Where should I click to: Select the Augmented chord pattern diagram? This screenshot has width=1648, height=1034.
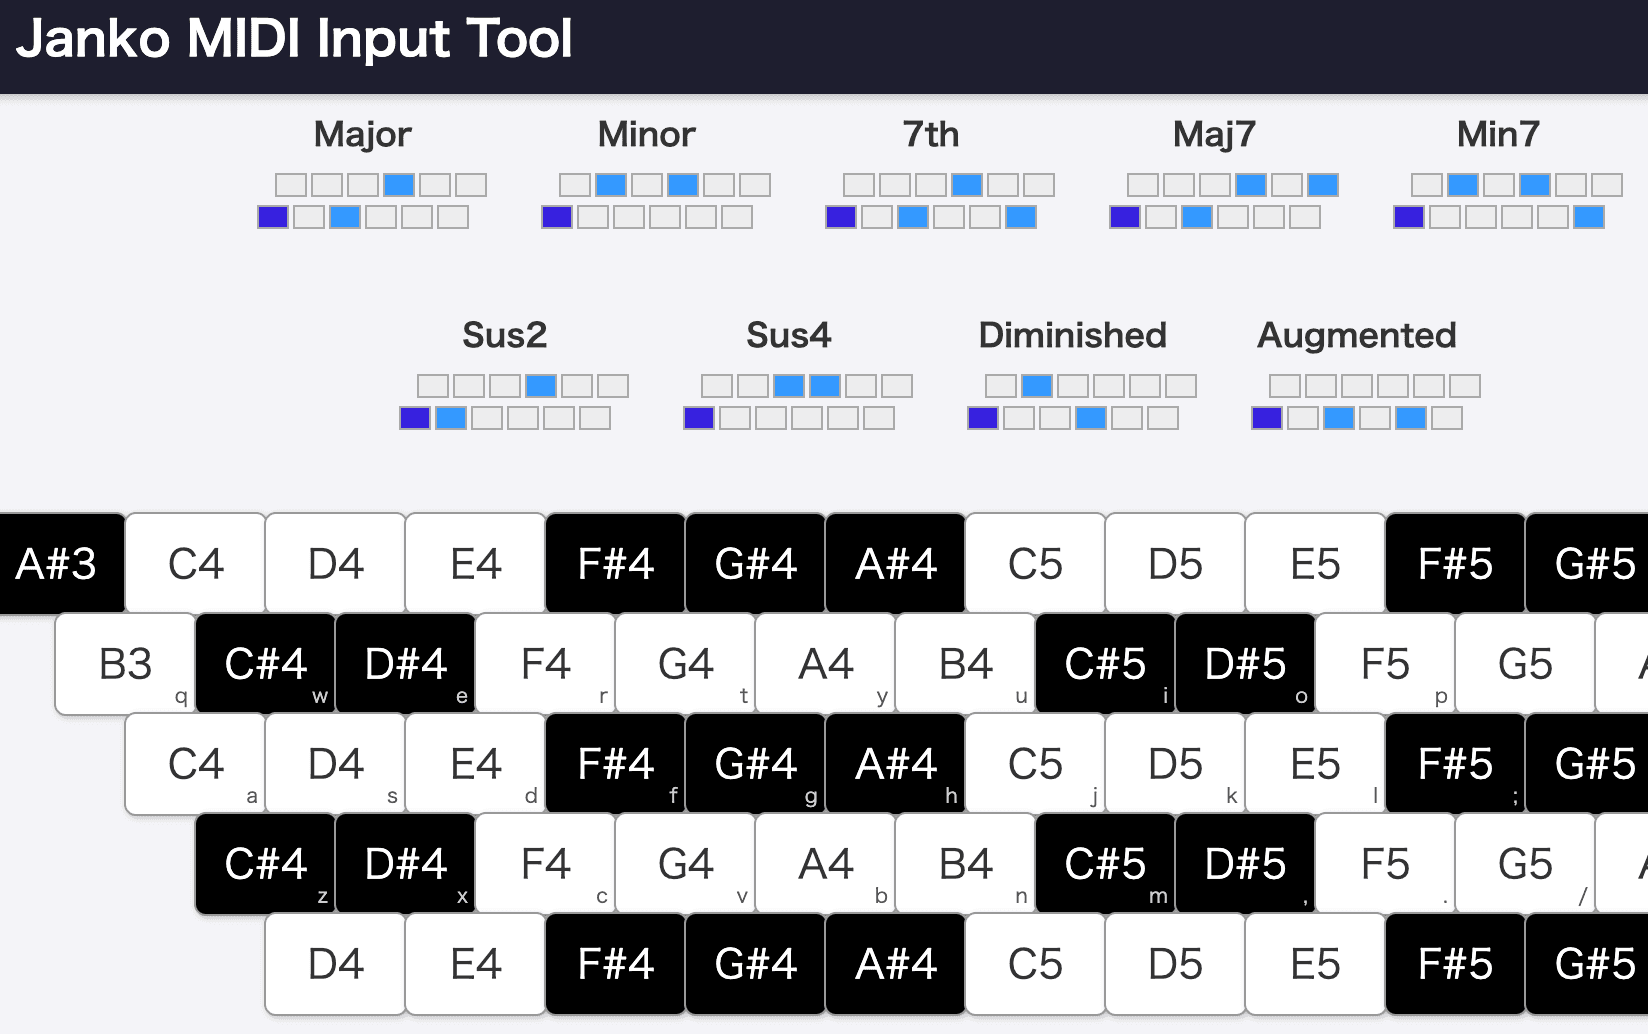pos(1366,402)
